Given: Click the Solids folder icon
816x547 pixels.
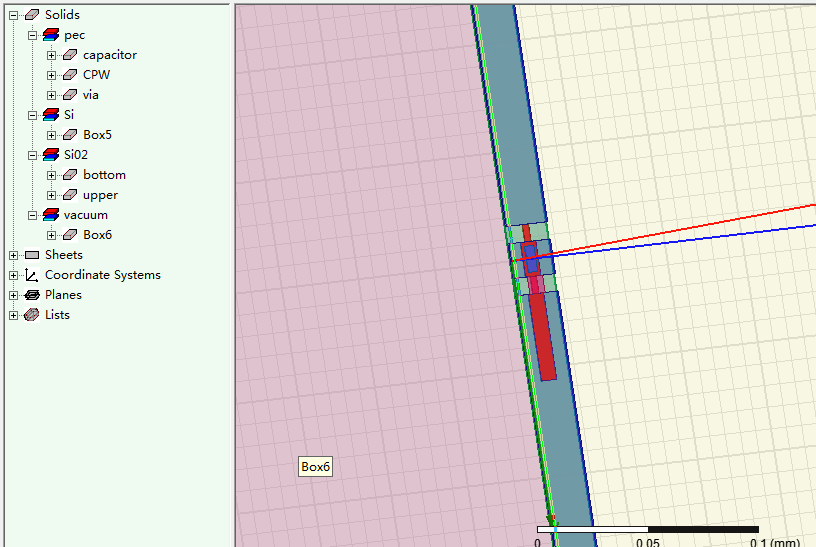Looking at the screenshot, I should pos(32,15).
